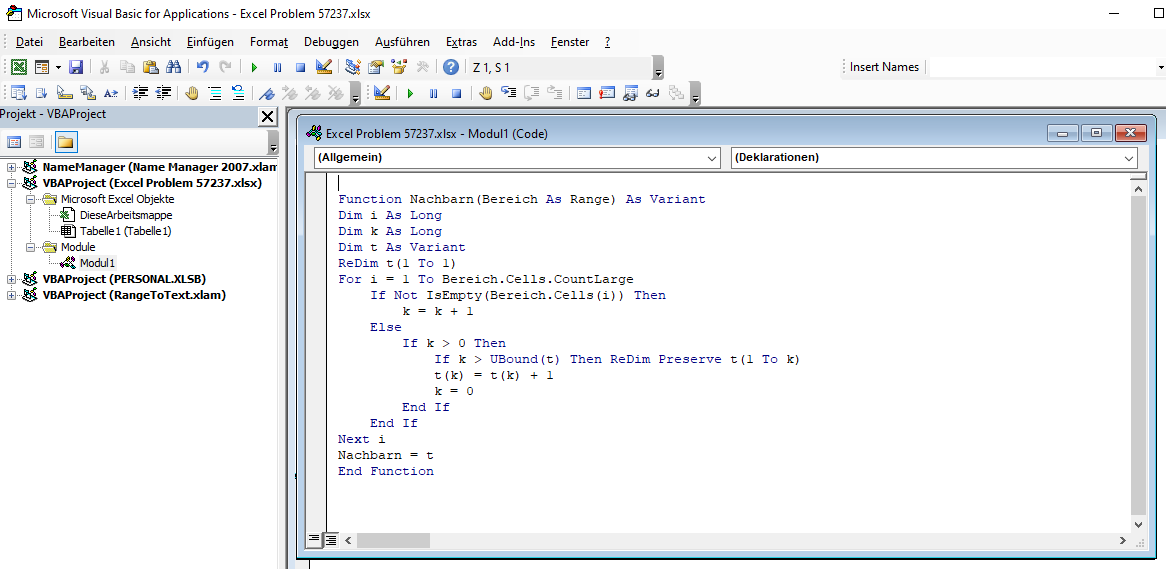Switch to Procedure View button
The width and height of the screenshot is (1166, 569).
(x=315, y=539)
